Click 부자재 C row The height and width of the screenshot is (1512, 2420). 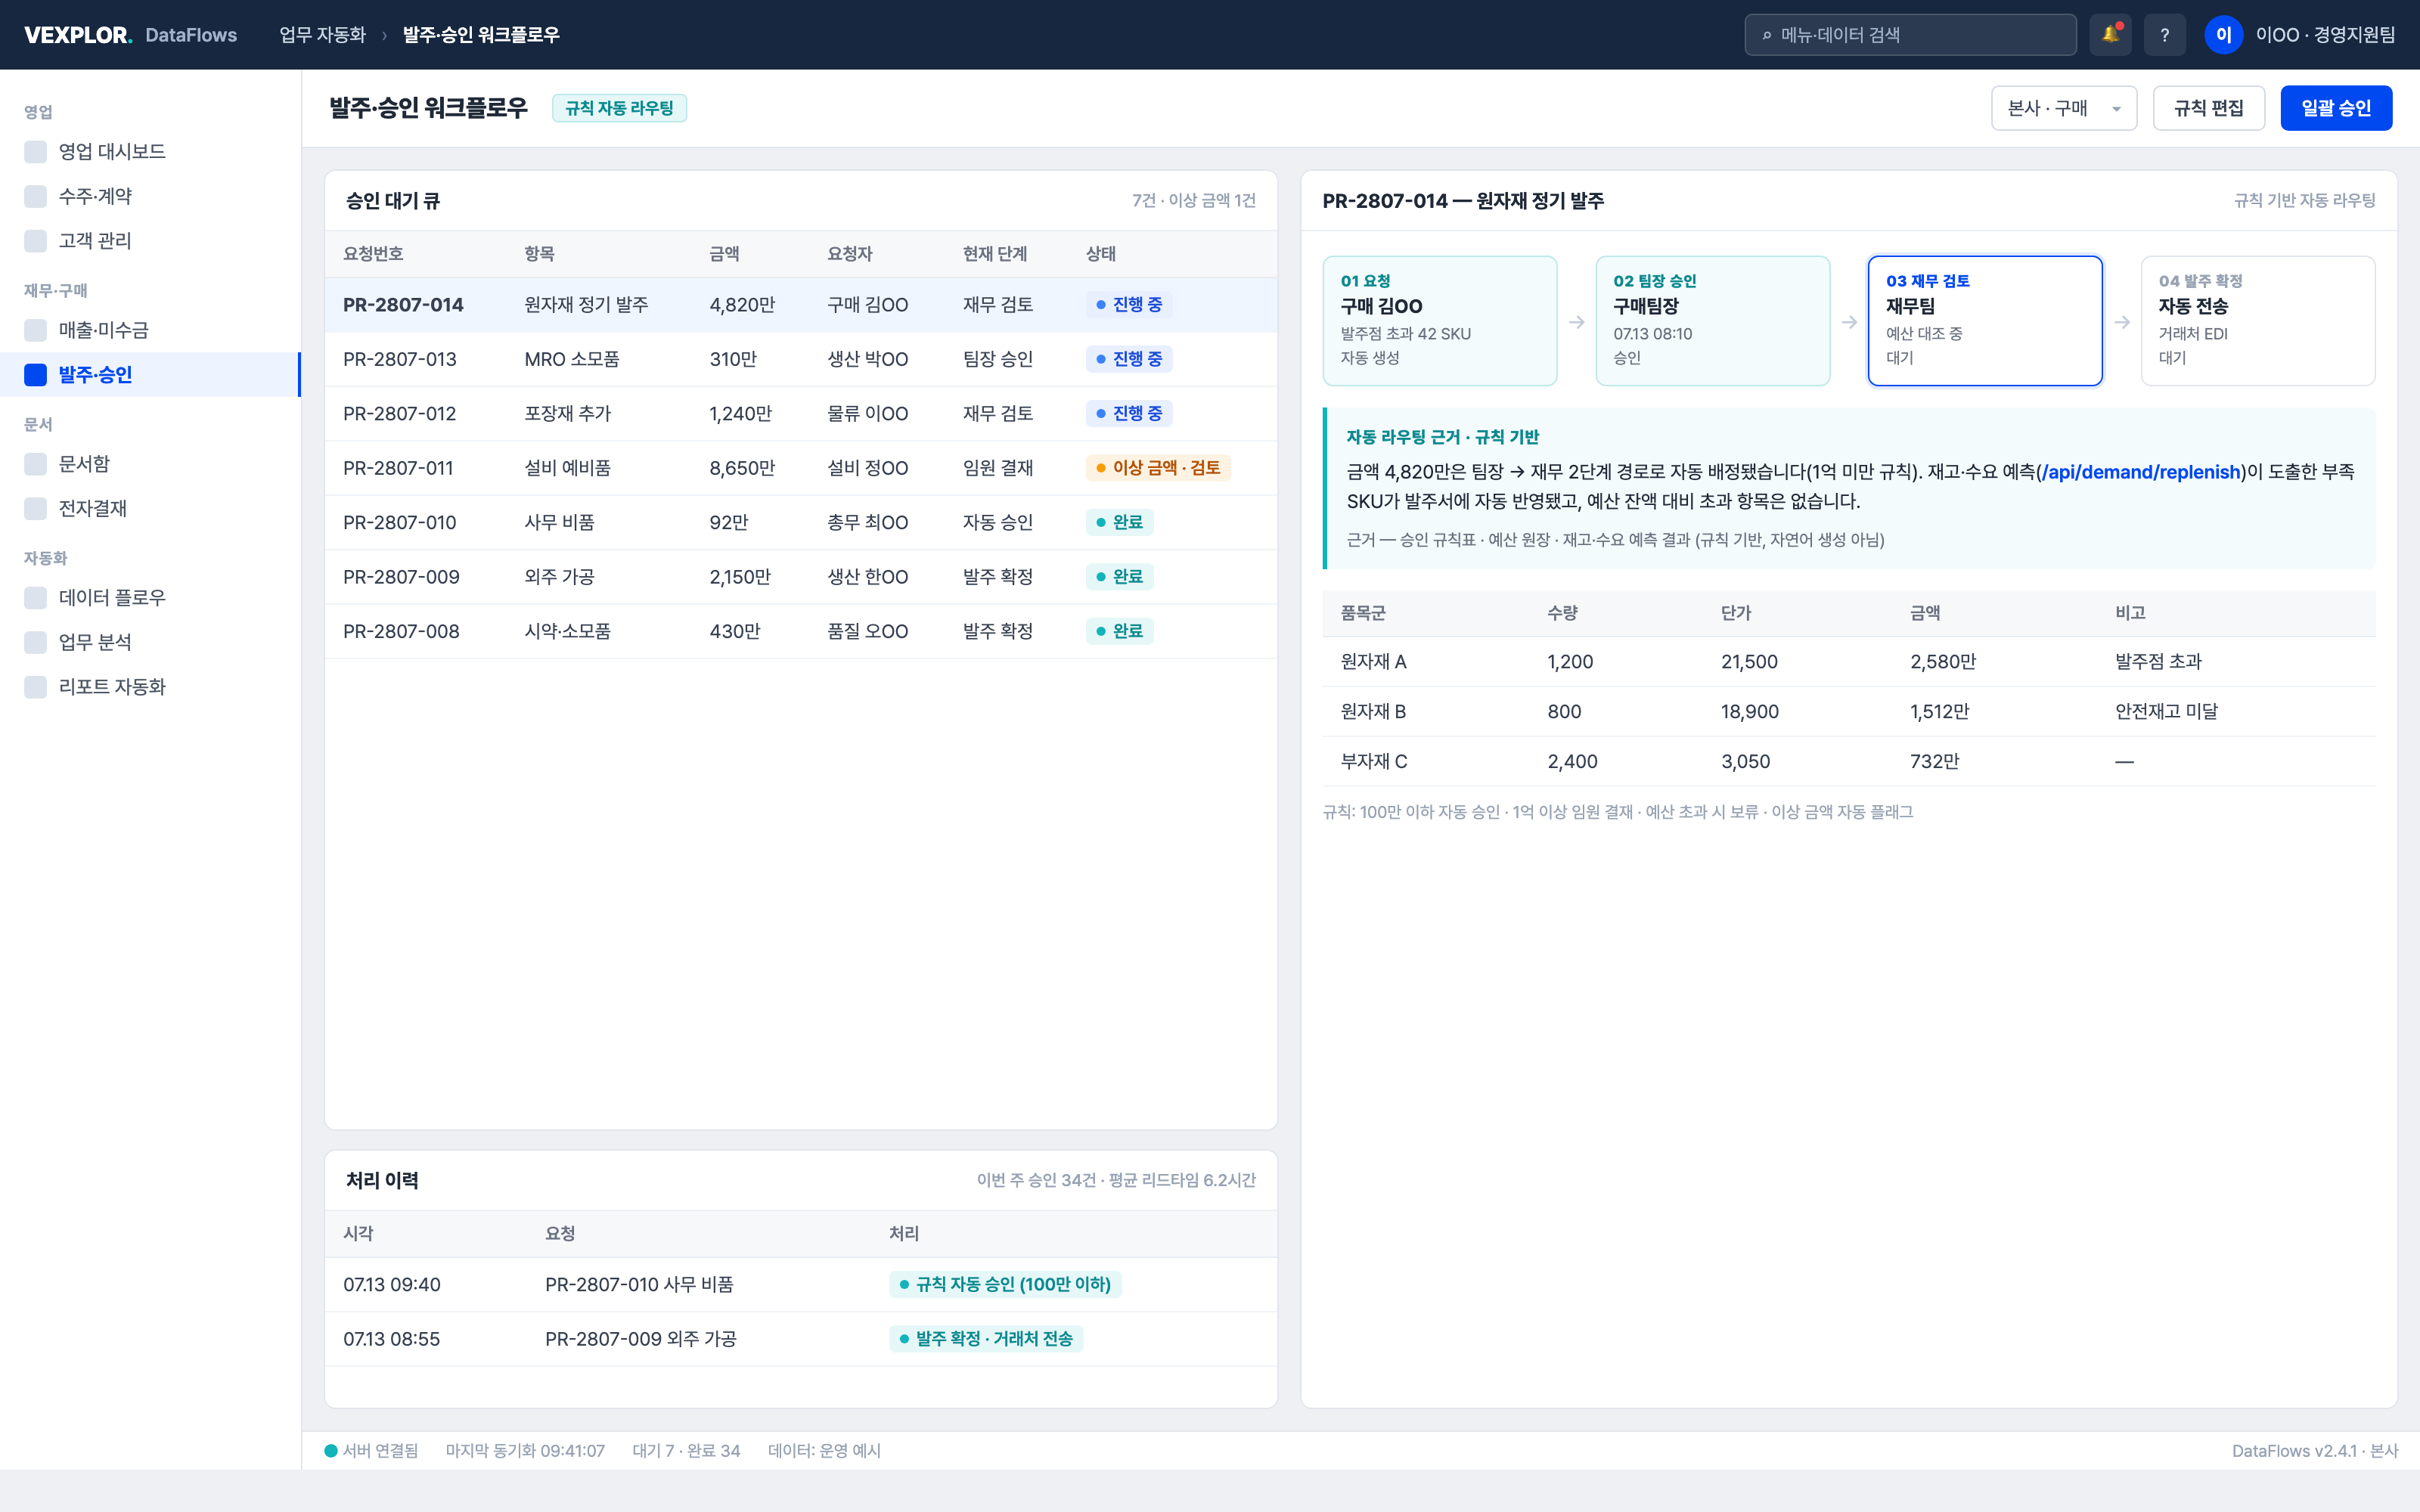[1848, 762]
